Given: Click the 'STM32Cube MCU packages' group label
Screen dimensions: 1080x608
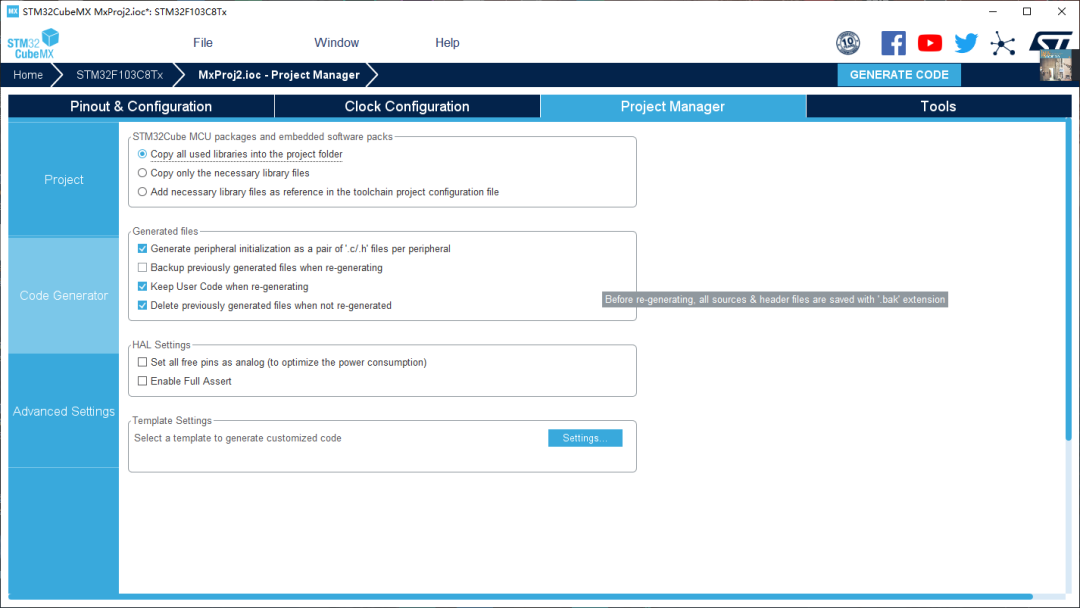Looking at the screenshot, I should click(x=262, y=136).
